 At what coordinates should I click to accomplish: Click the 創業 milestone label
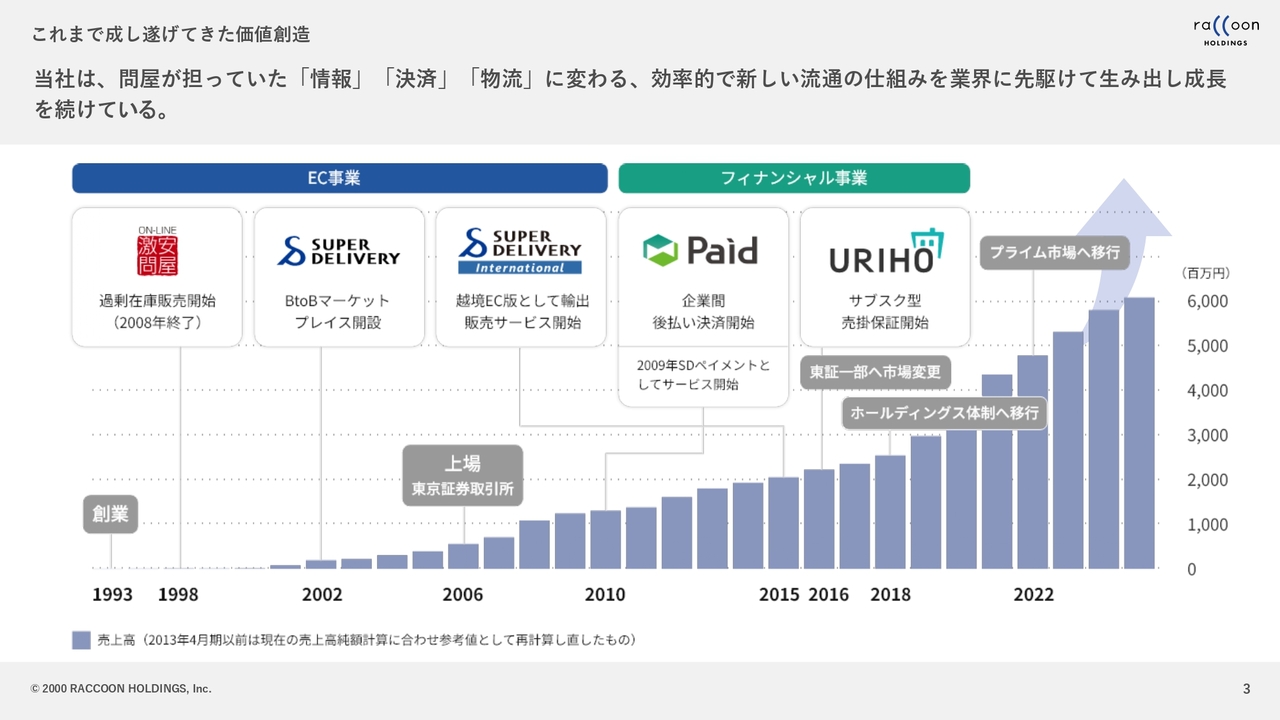point(110,514)
